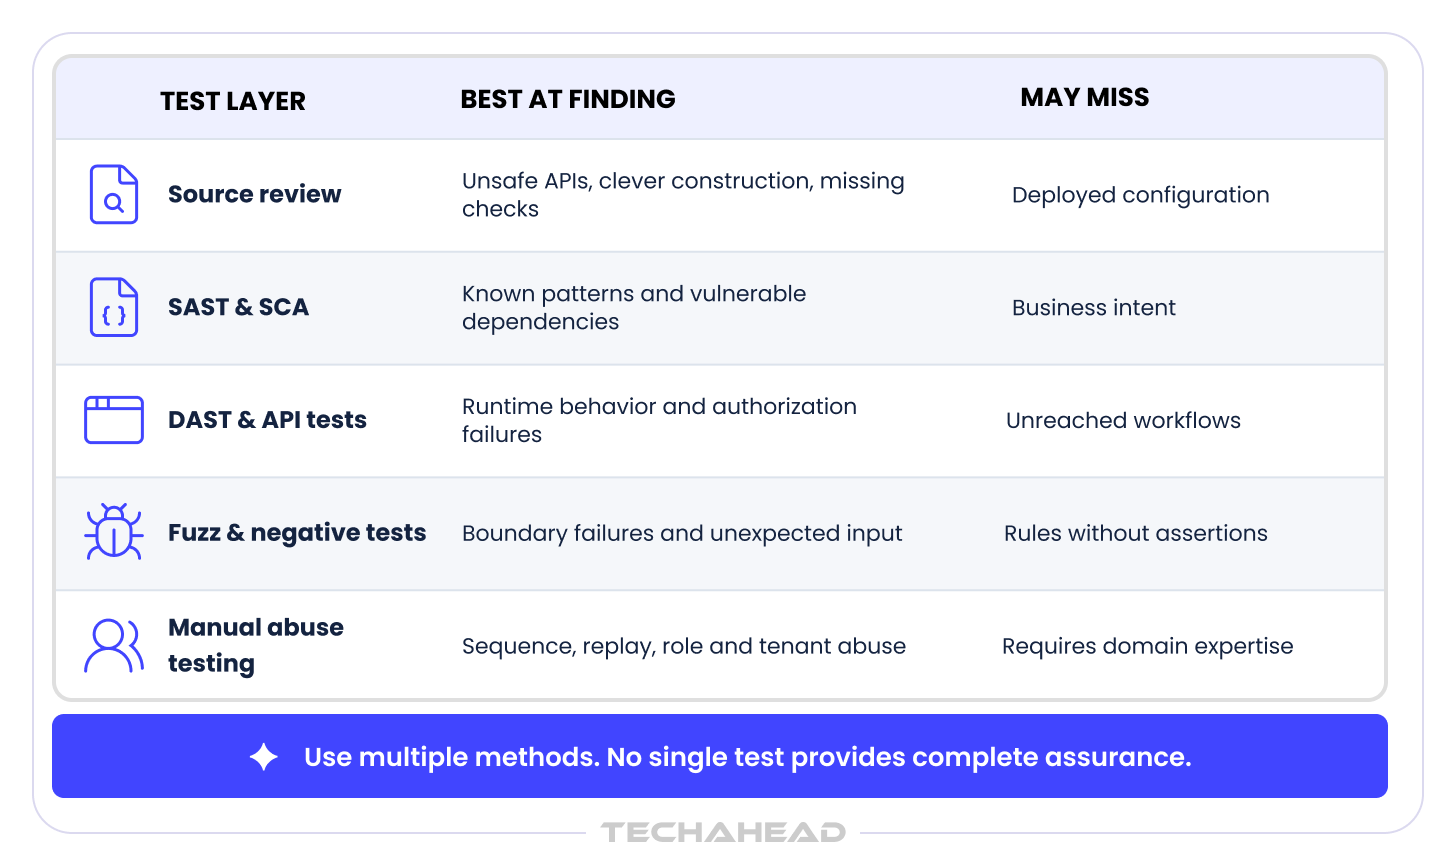Click the SAST & SCA row label
The image size is (1456, 866).
click(x=238, y=307)
